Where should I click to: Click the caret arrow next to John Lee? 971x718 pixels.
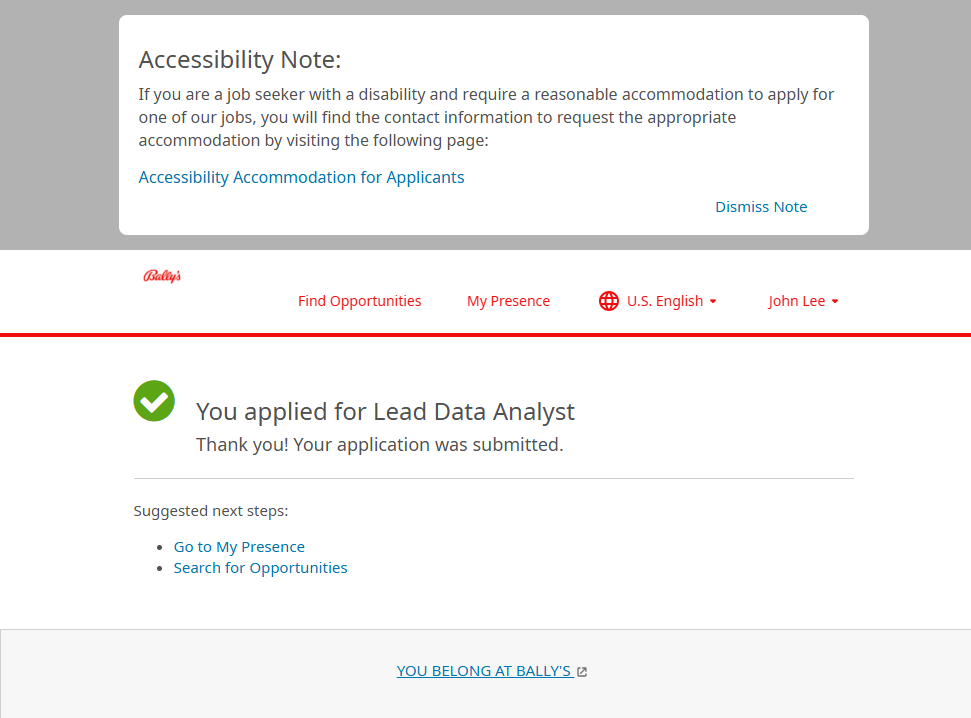coord(835,302)
